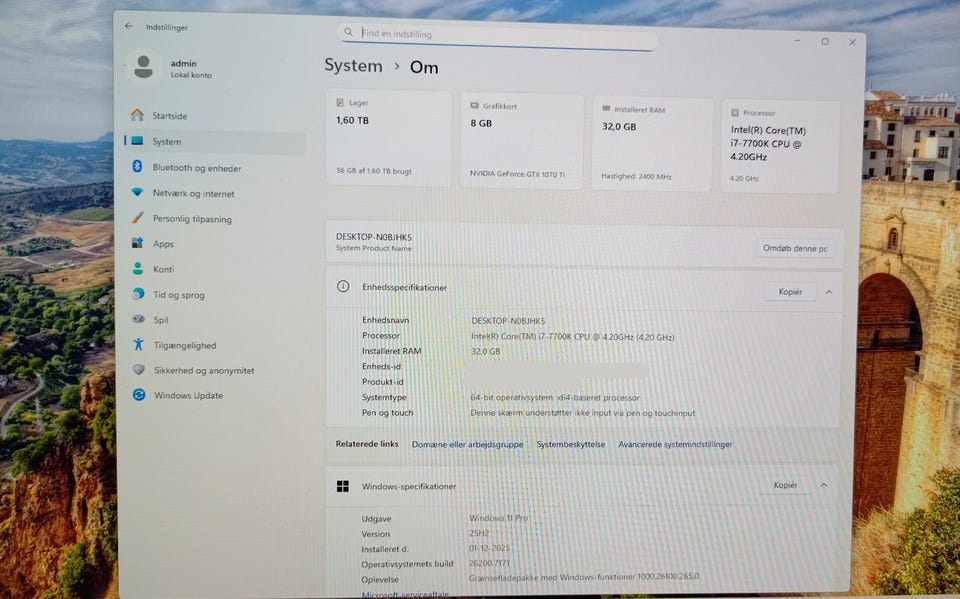The image size is (960, 599).
Task: Click the admin Lokal konto name
Action: point(191,69)
